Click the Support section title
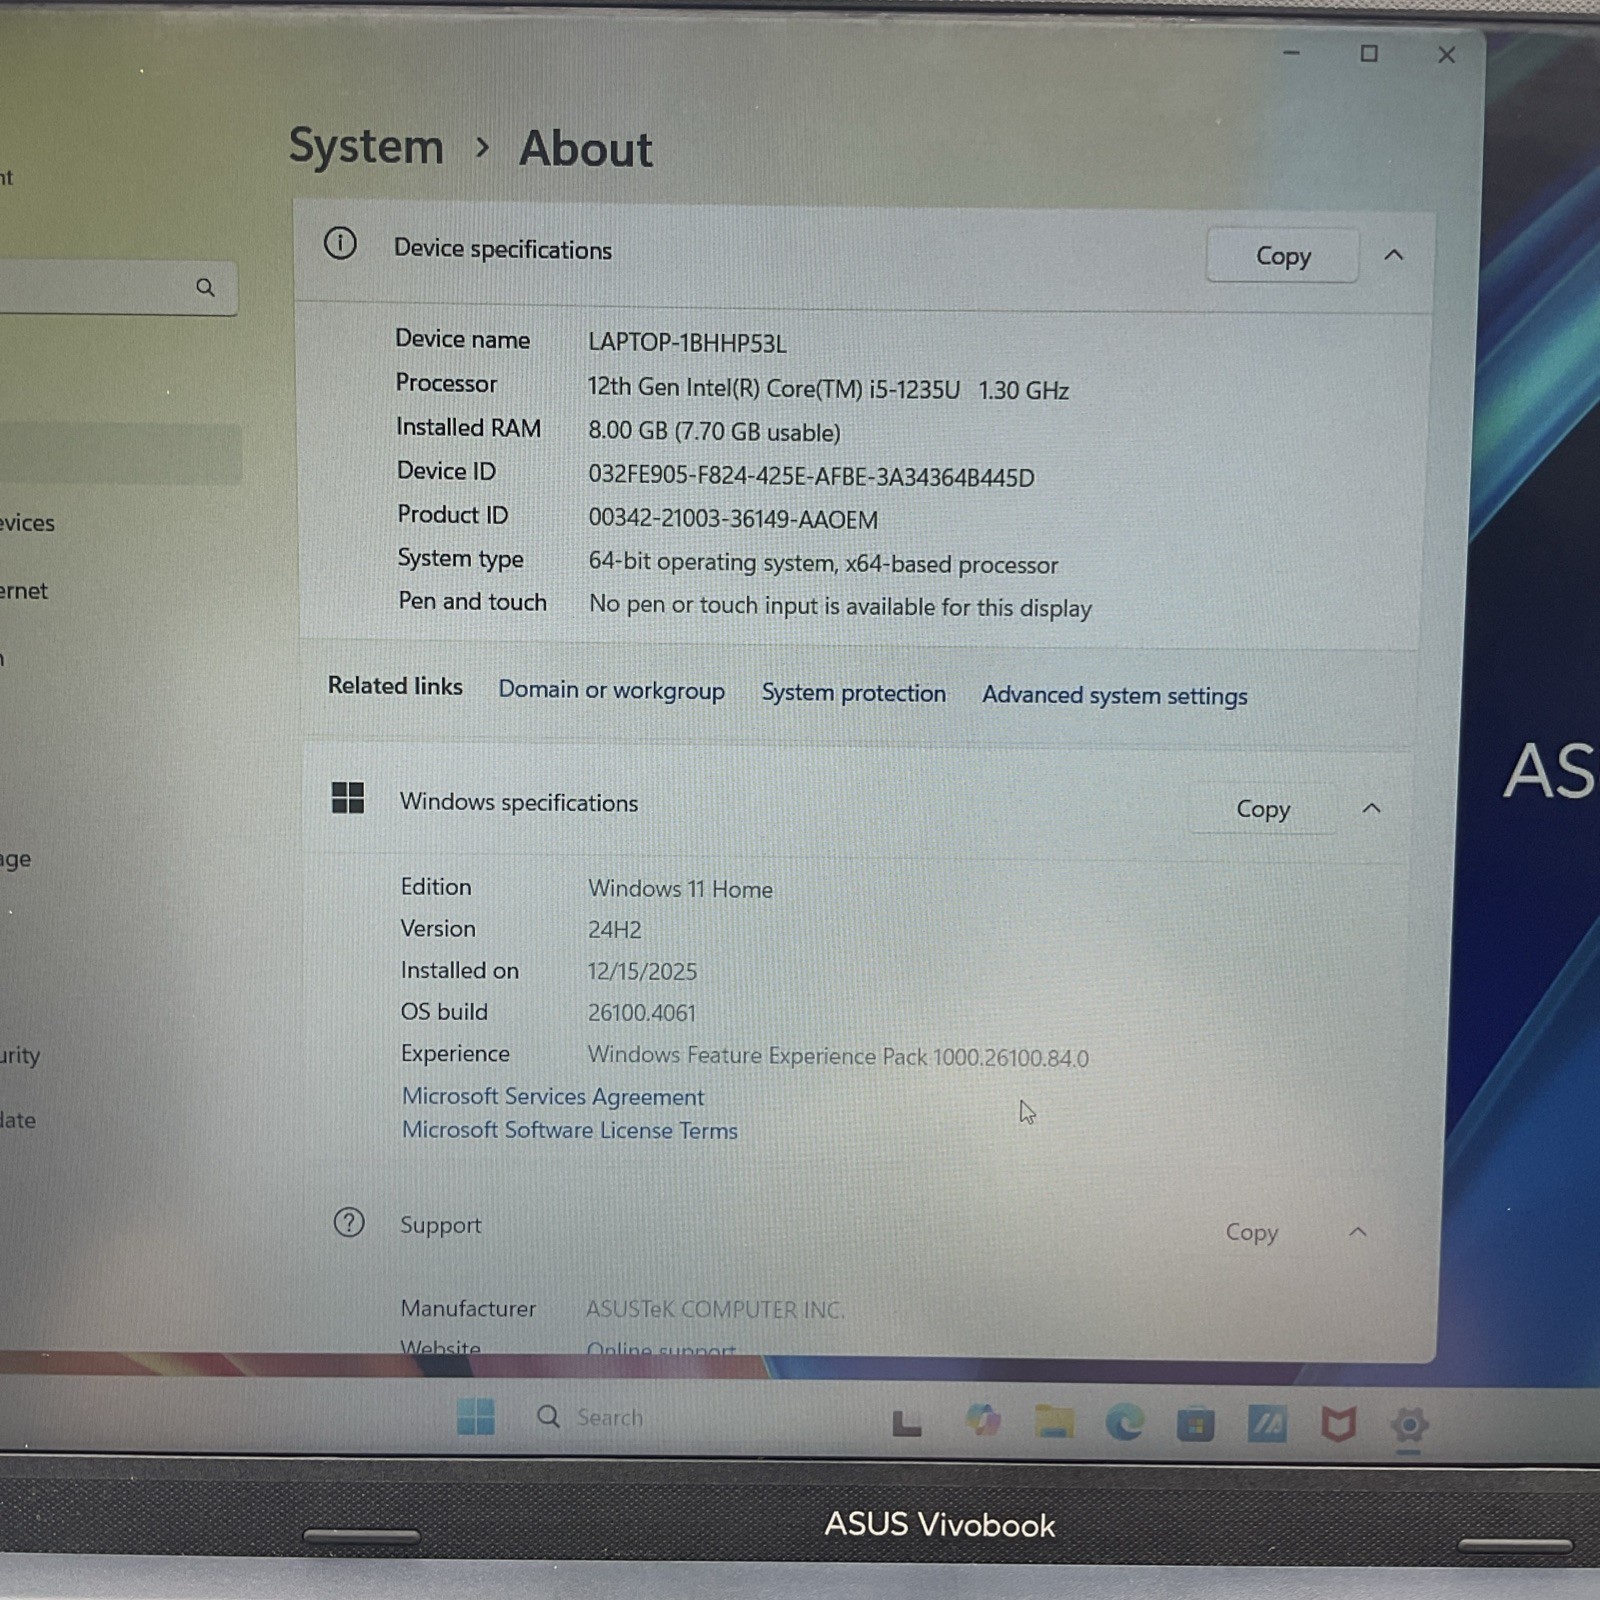This screenshot has width=1600, height=1600. coord(440,1225)
